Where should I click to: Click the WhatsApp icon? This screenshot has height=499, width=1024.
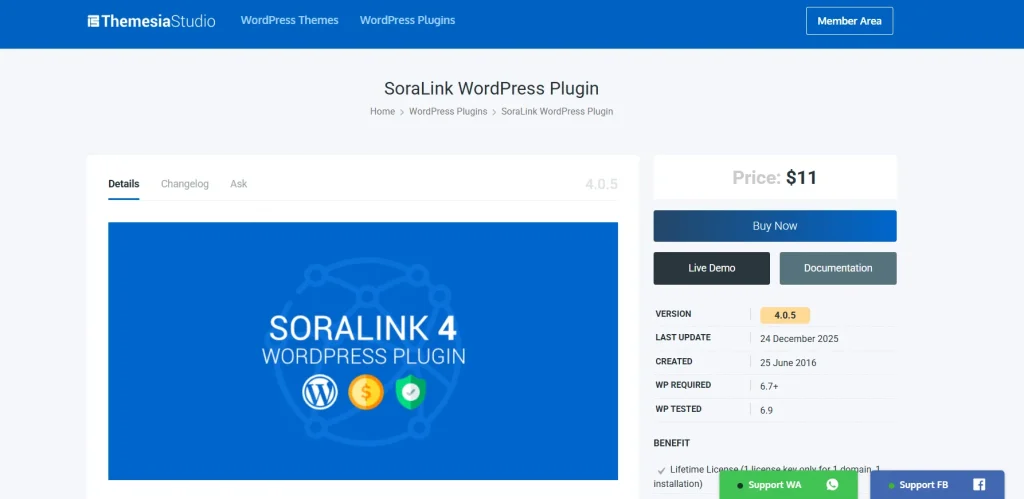[832, 485]
